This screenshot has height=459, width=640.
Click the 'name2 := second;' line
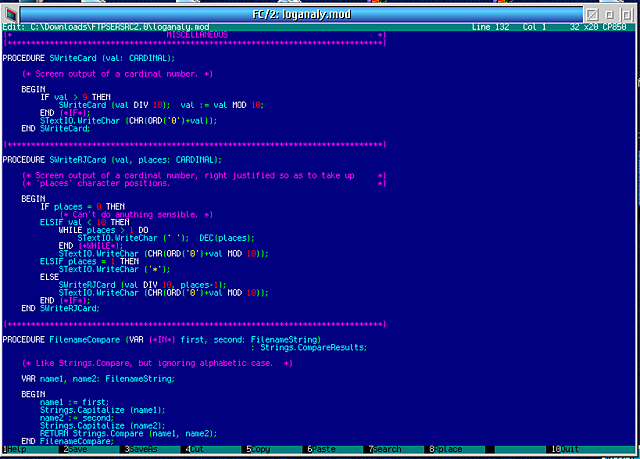77,418
